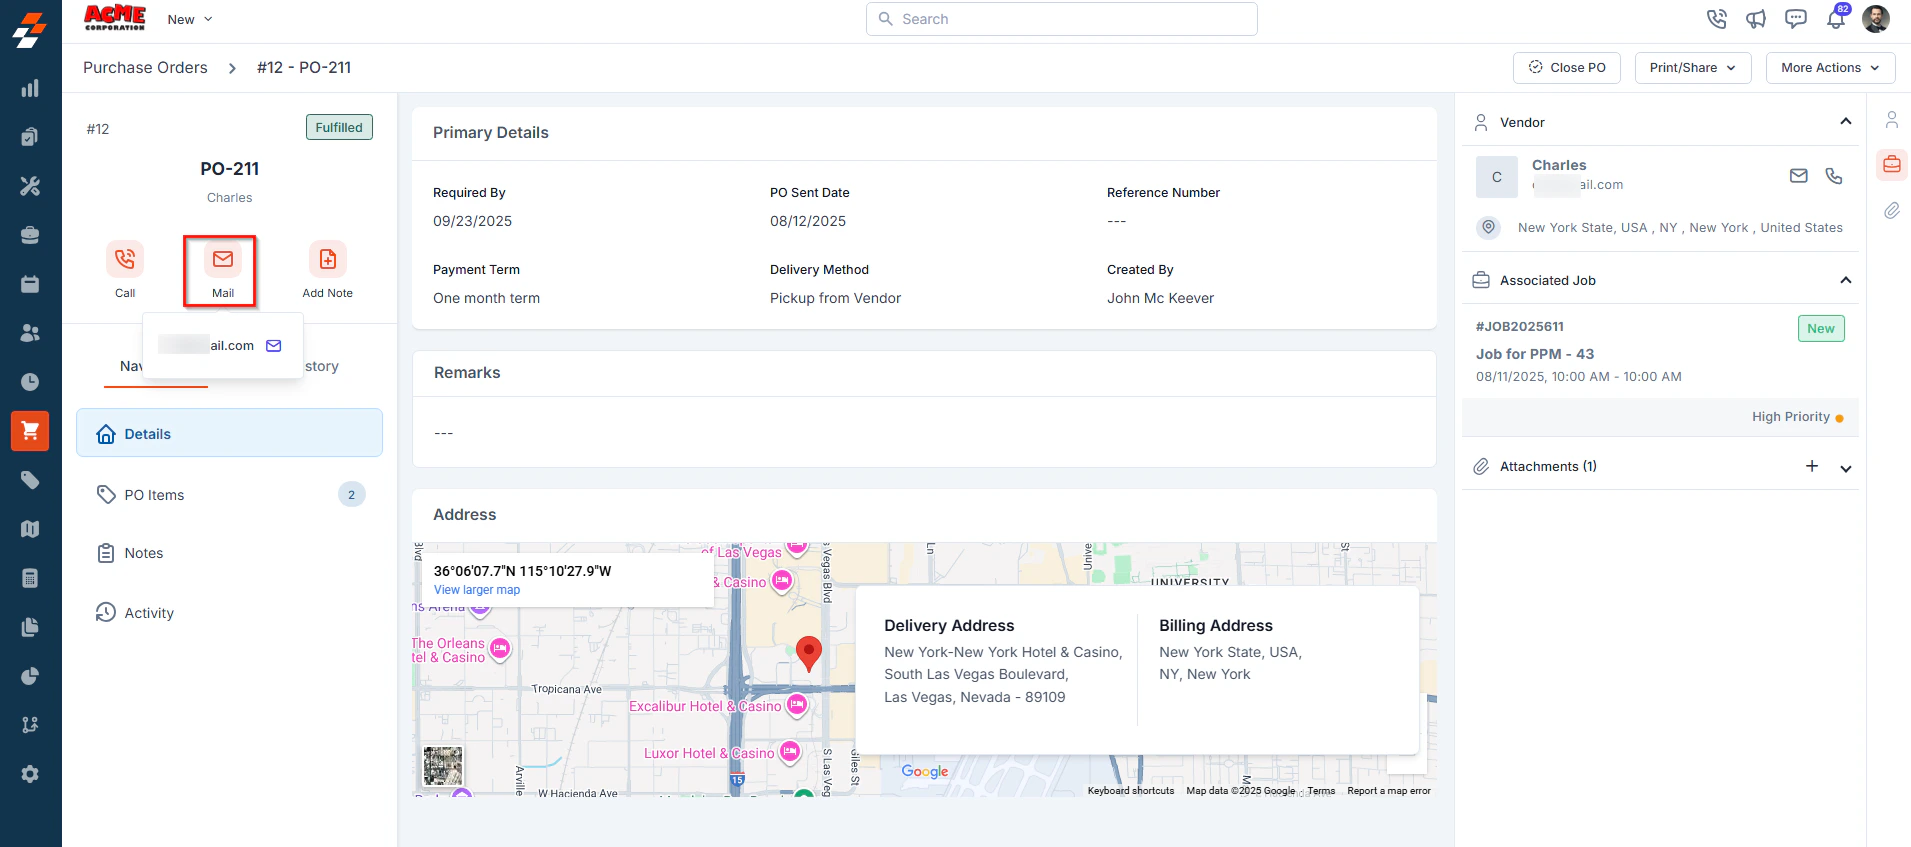Click the PO Items count badge 2
The width and height of the screenshot is (1911, 847).
tap(351, 495)
